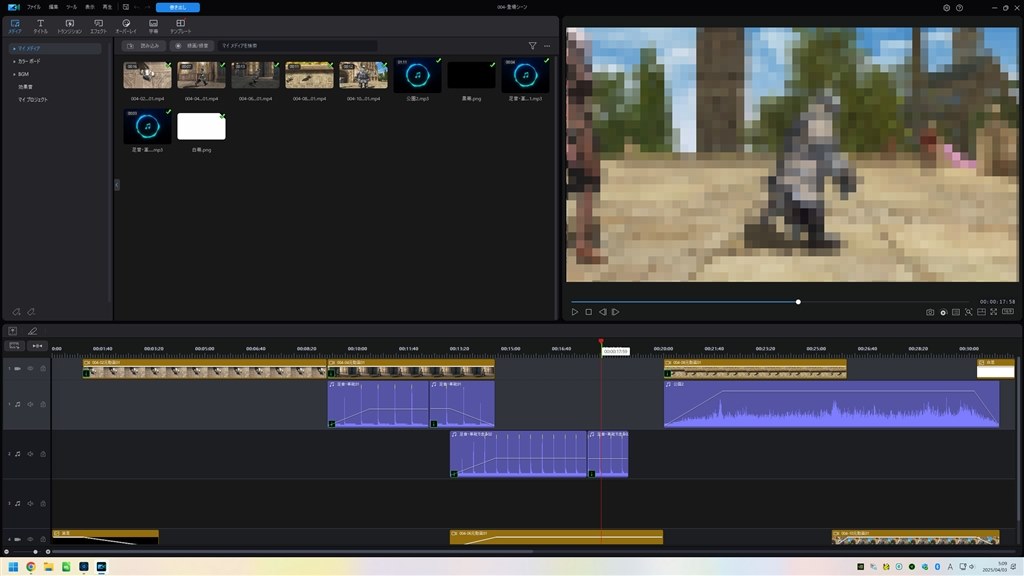Click the snapshot camera icon under preview
This screenshot has width=1024, height=576.
click(x=930, y=312)
